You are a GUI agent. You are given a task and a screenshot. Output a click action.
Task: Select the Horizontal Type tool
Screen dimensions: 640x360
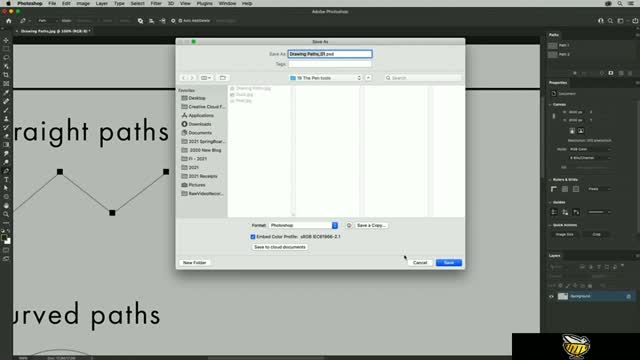coord(6,180)
